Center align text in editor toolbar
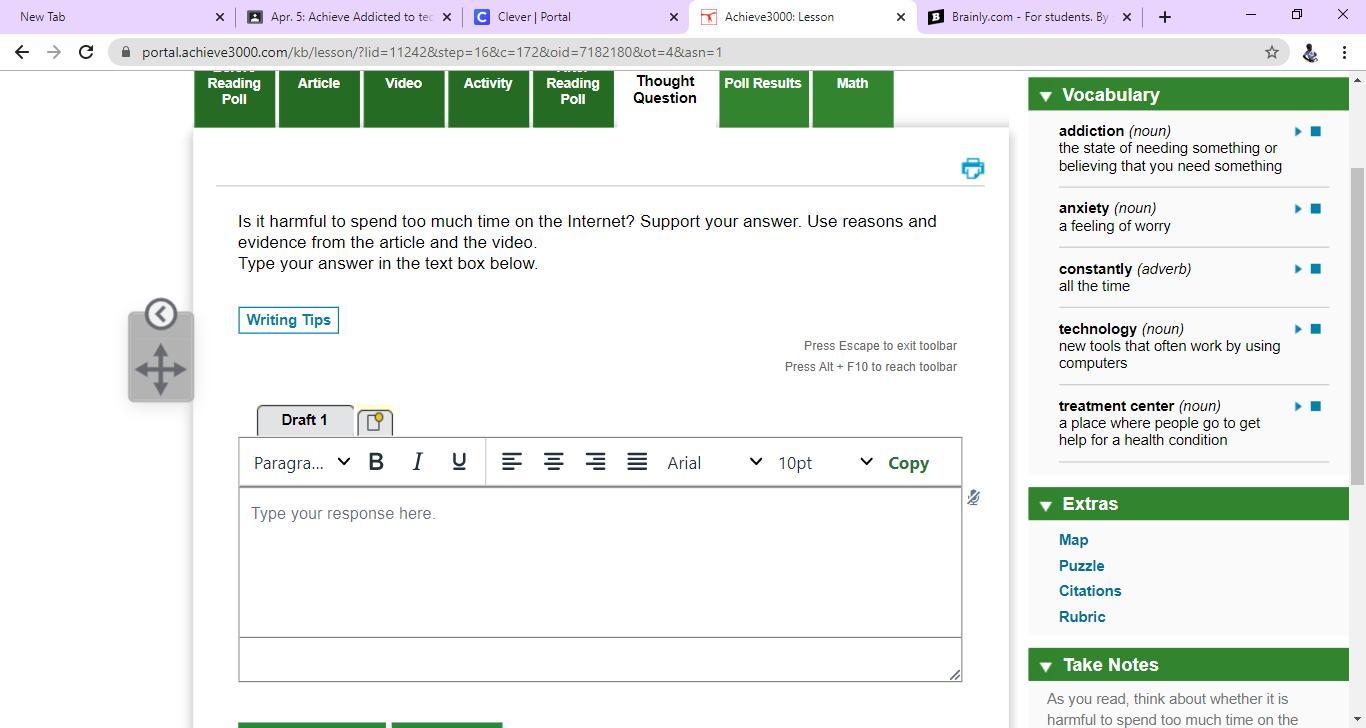 tap(553, 462)
